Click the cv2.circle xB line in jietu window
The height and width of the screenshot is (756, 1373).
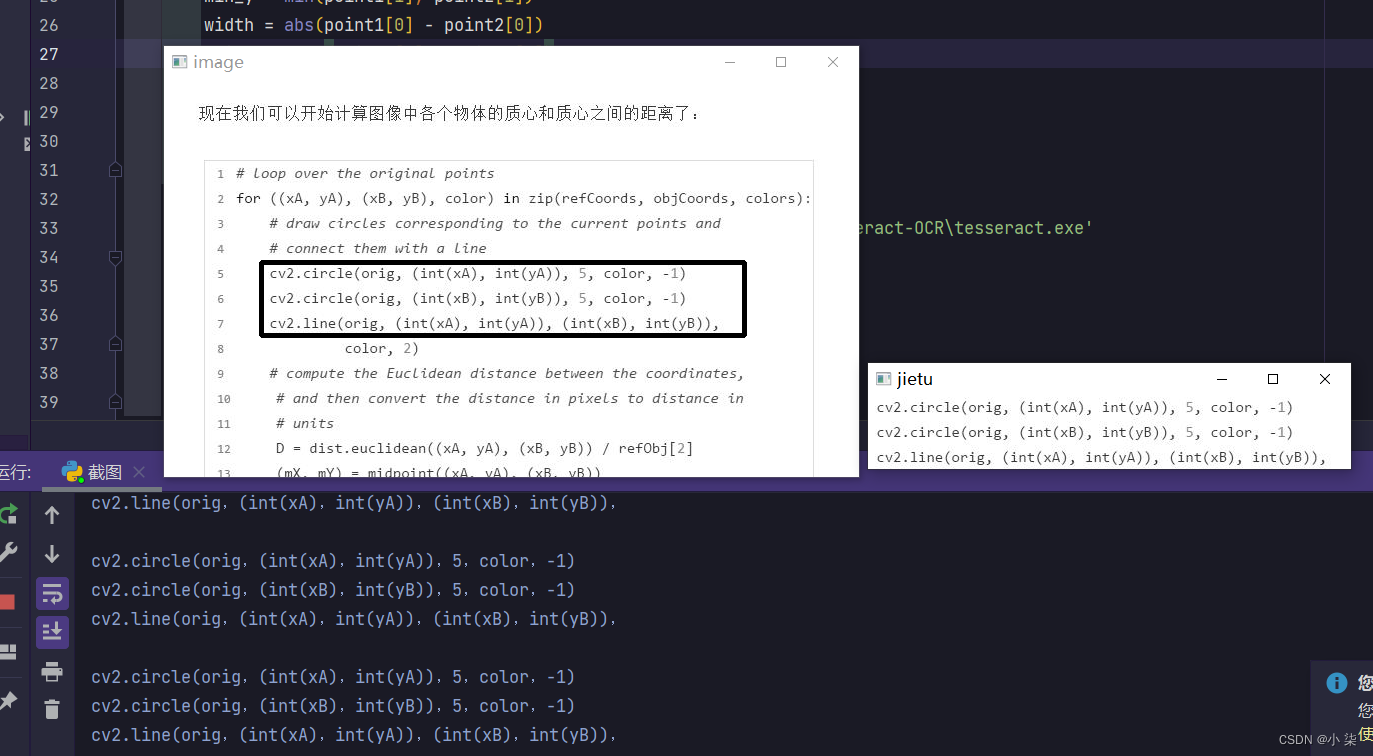click(1085, 433)
